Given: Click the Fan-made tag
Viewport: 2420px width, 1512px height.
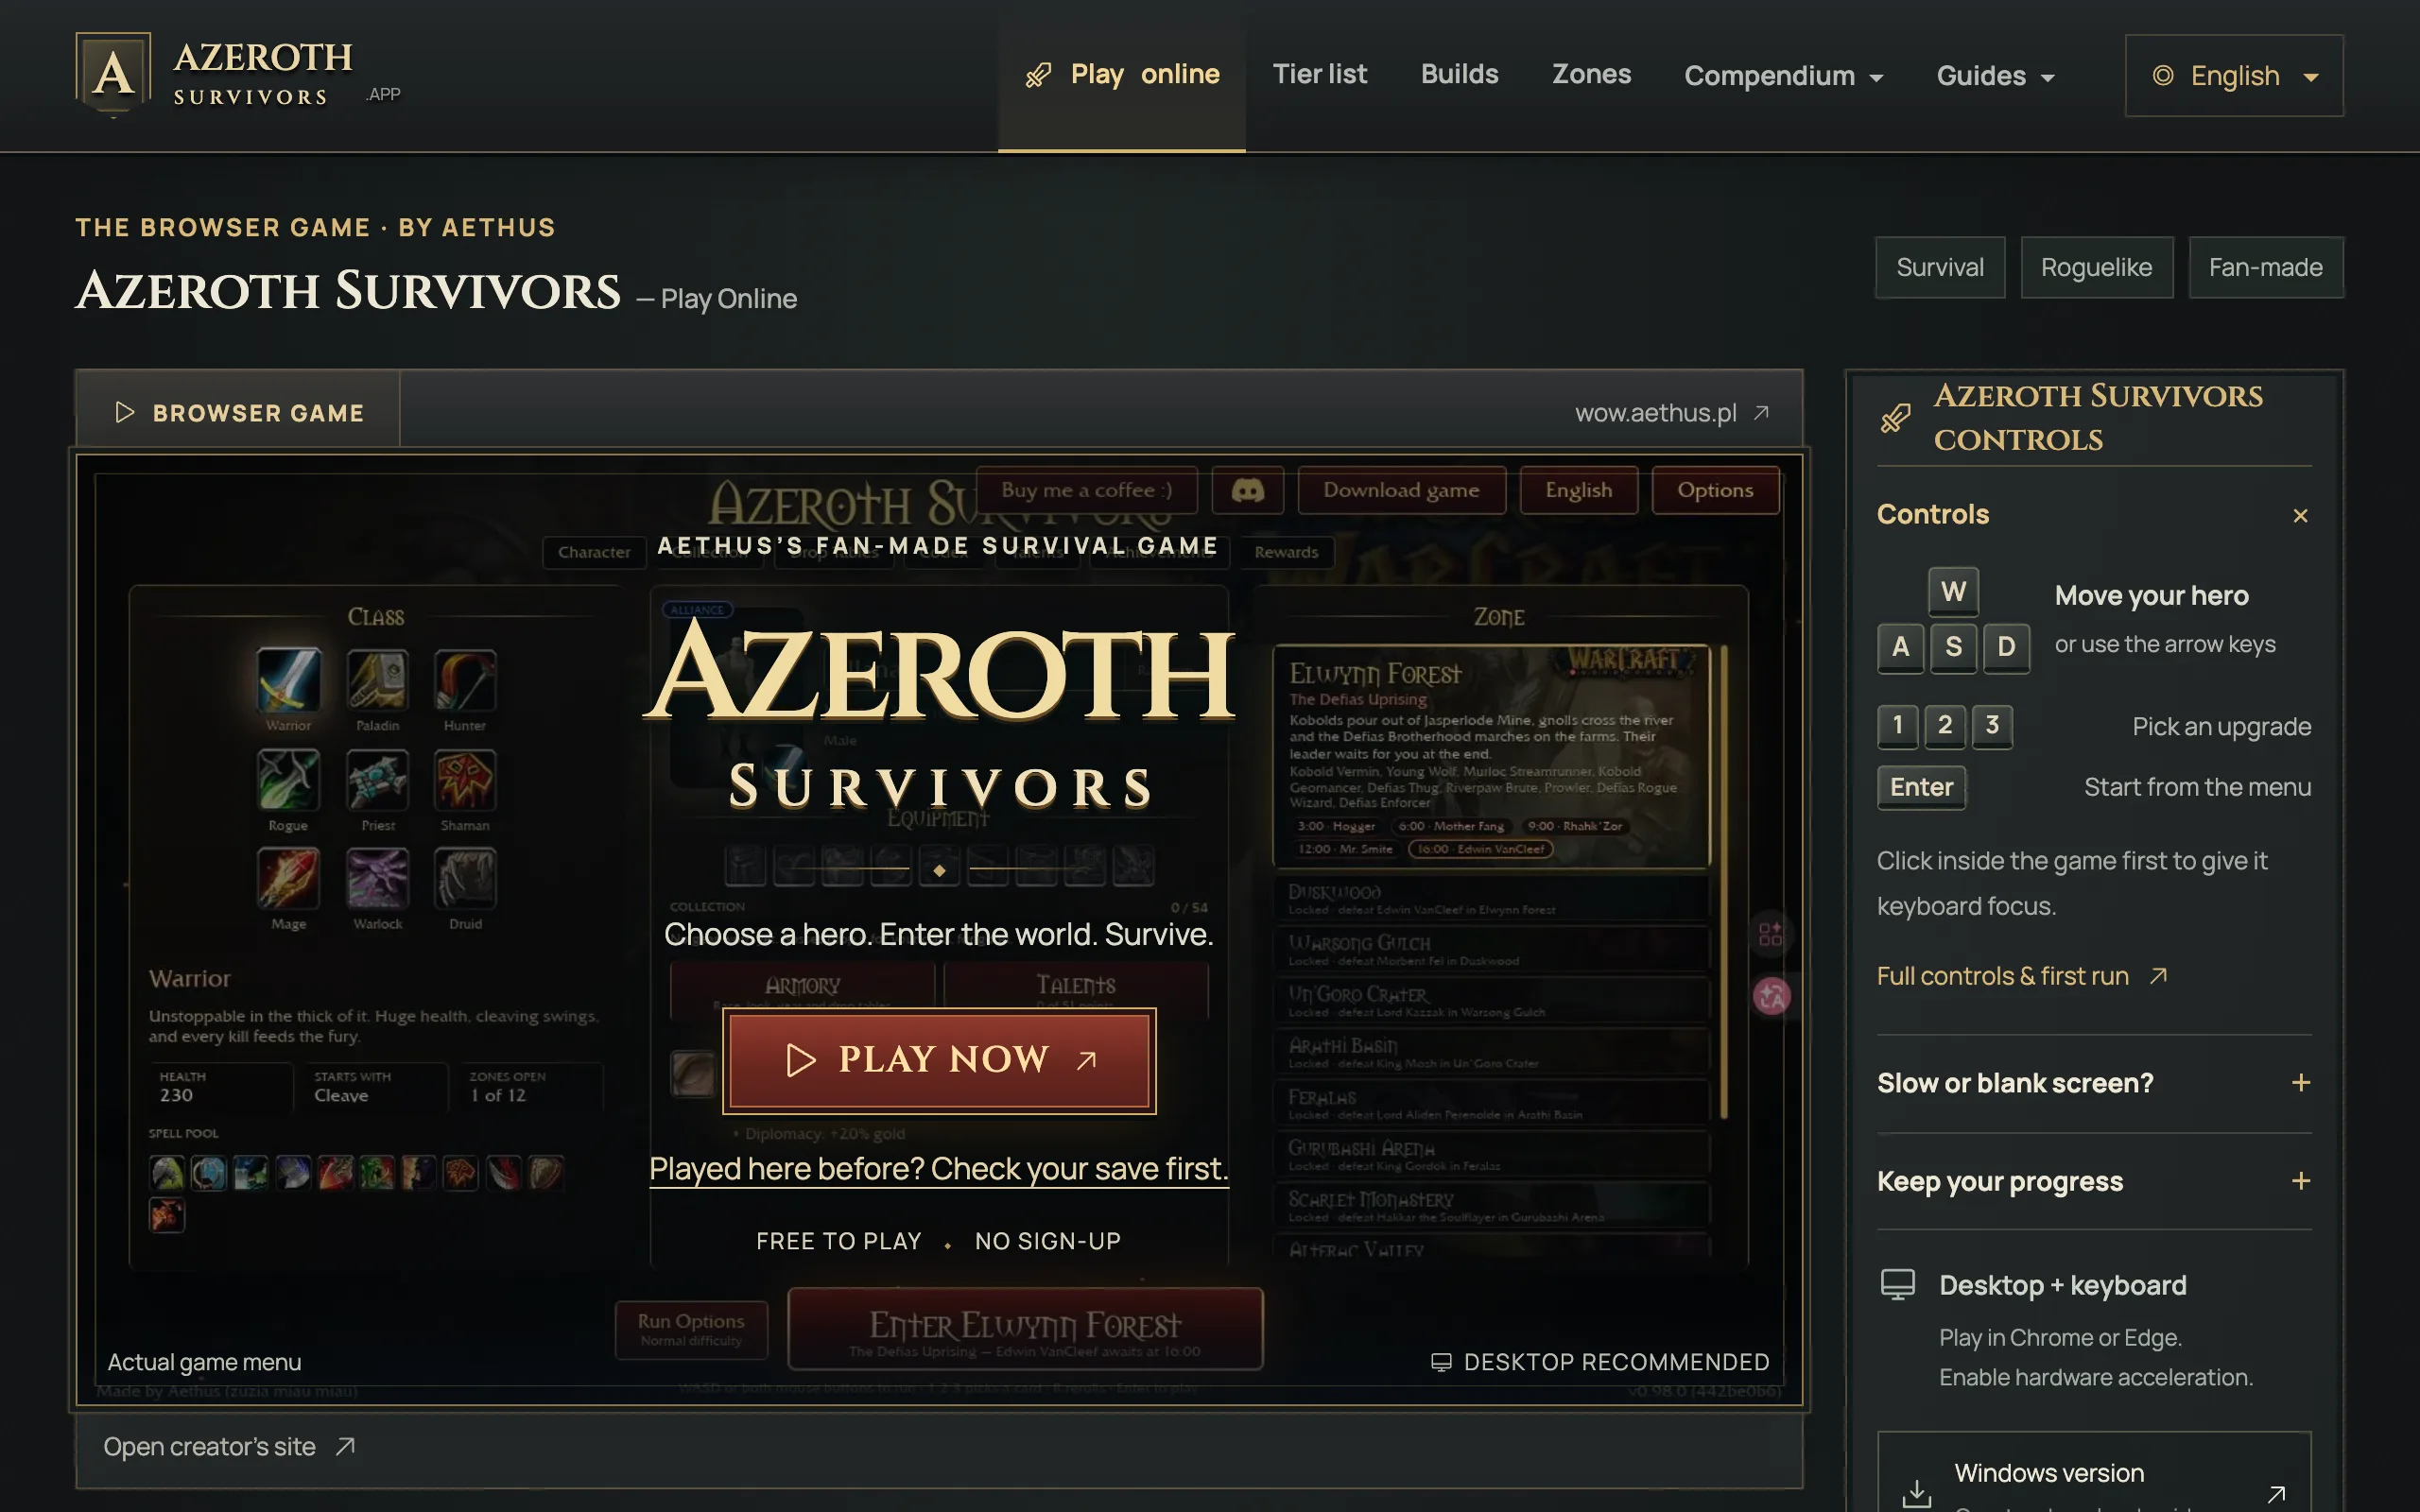Looking at the screenshot, I should (2265, 267).
